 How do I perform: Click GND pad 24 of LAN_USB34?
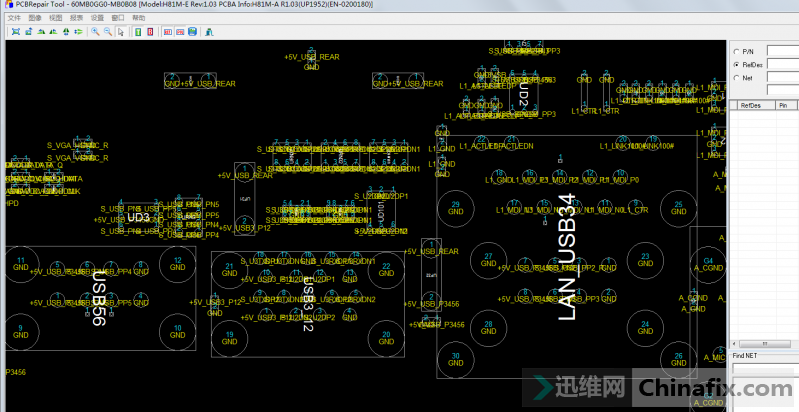pos(645,327)
